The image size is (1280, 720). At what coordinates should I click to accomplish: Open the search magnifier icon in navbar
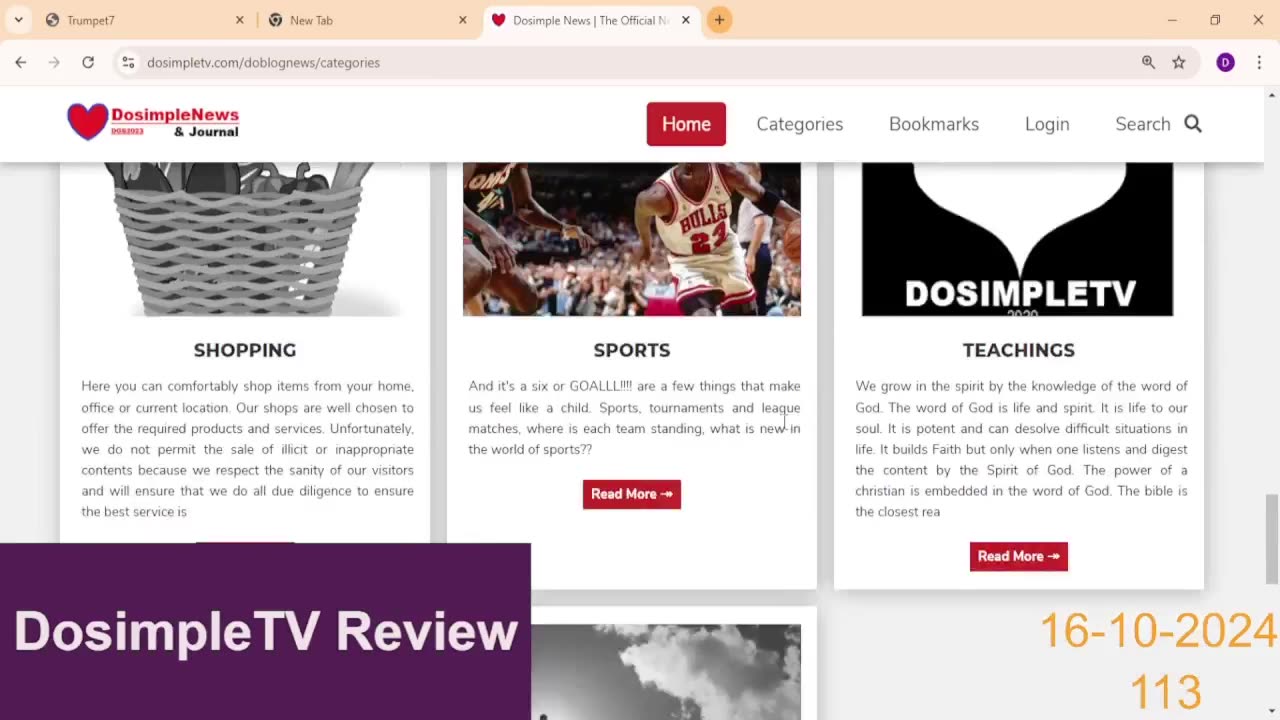[x=1193, y=124]
